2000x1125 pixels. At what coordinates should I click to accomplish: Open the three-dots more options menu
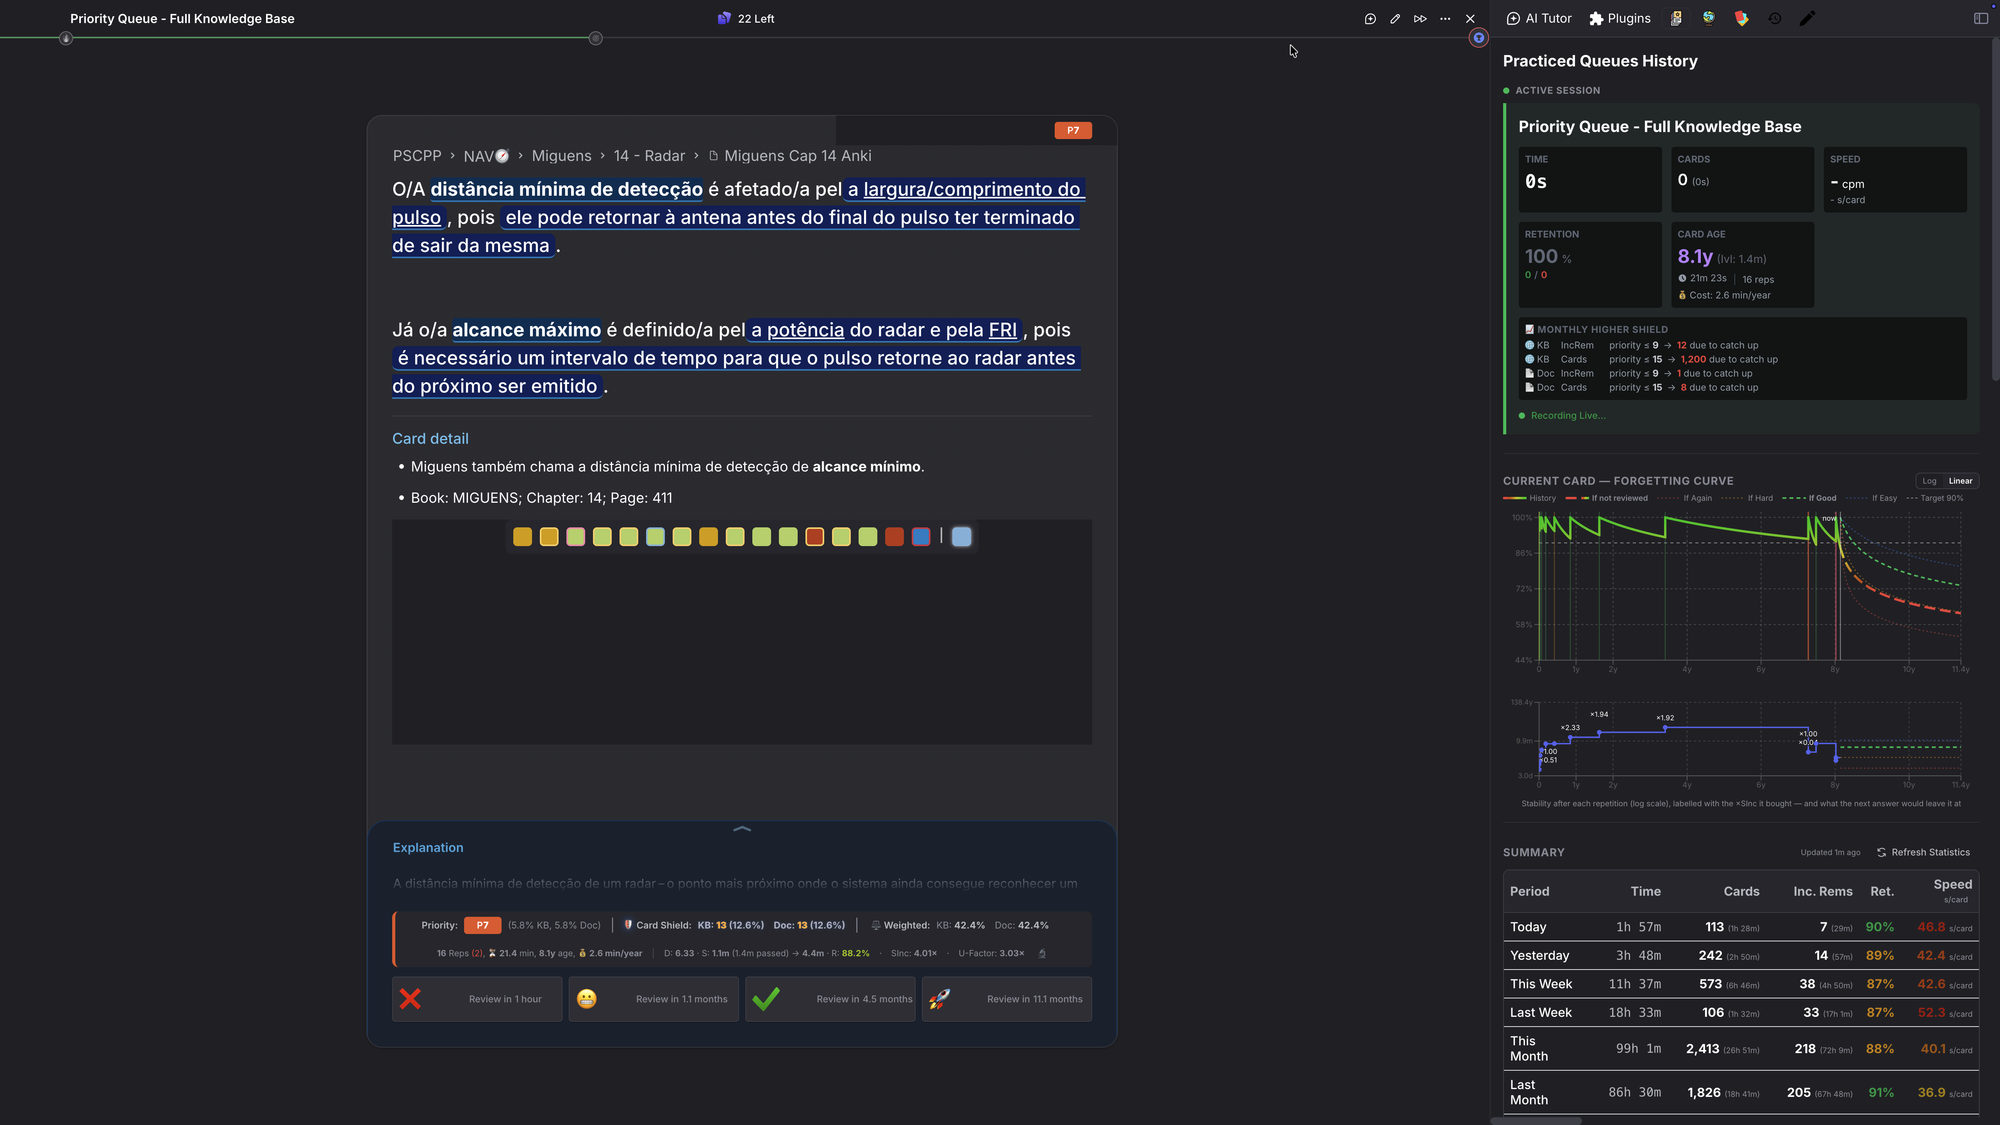[x=1445, y=19]
